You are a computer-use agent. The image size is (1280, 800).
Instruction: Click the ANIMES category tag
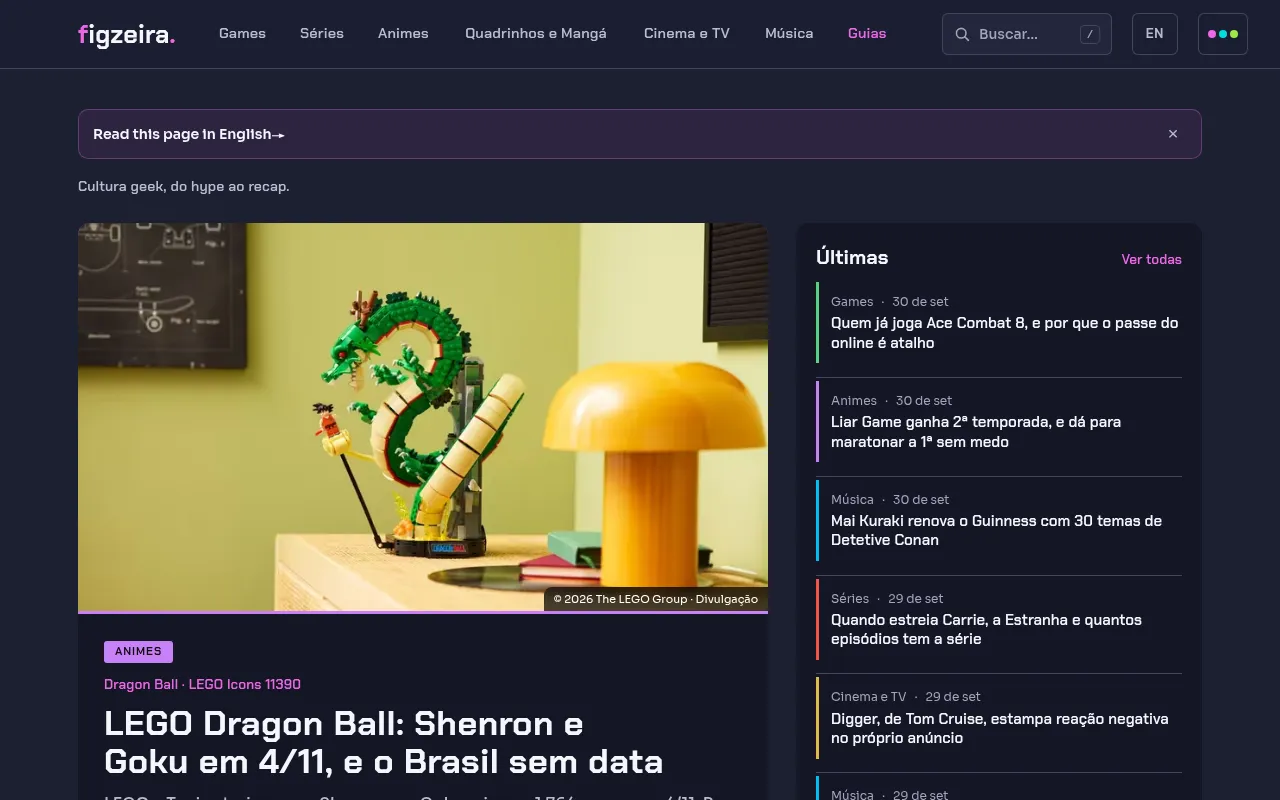pyautogui.click(x=138, y=652)
